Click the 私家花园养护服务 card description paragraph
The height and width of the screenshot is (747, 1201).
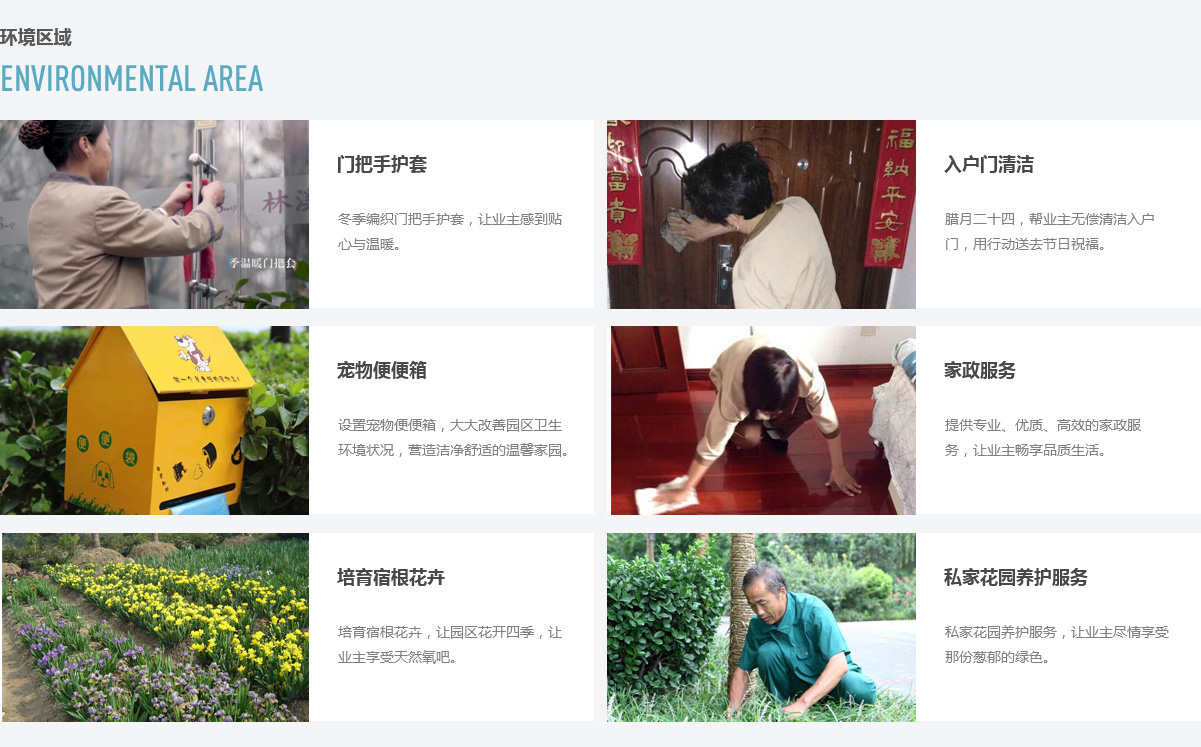click(1057, 645)
